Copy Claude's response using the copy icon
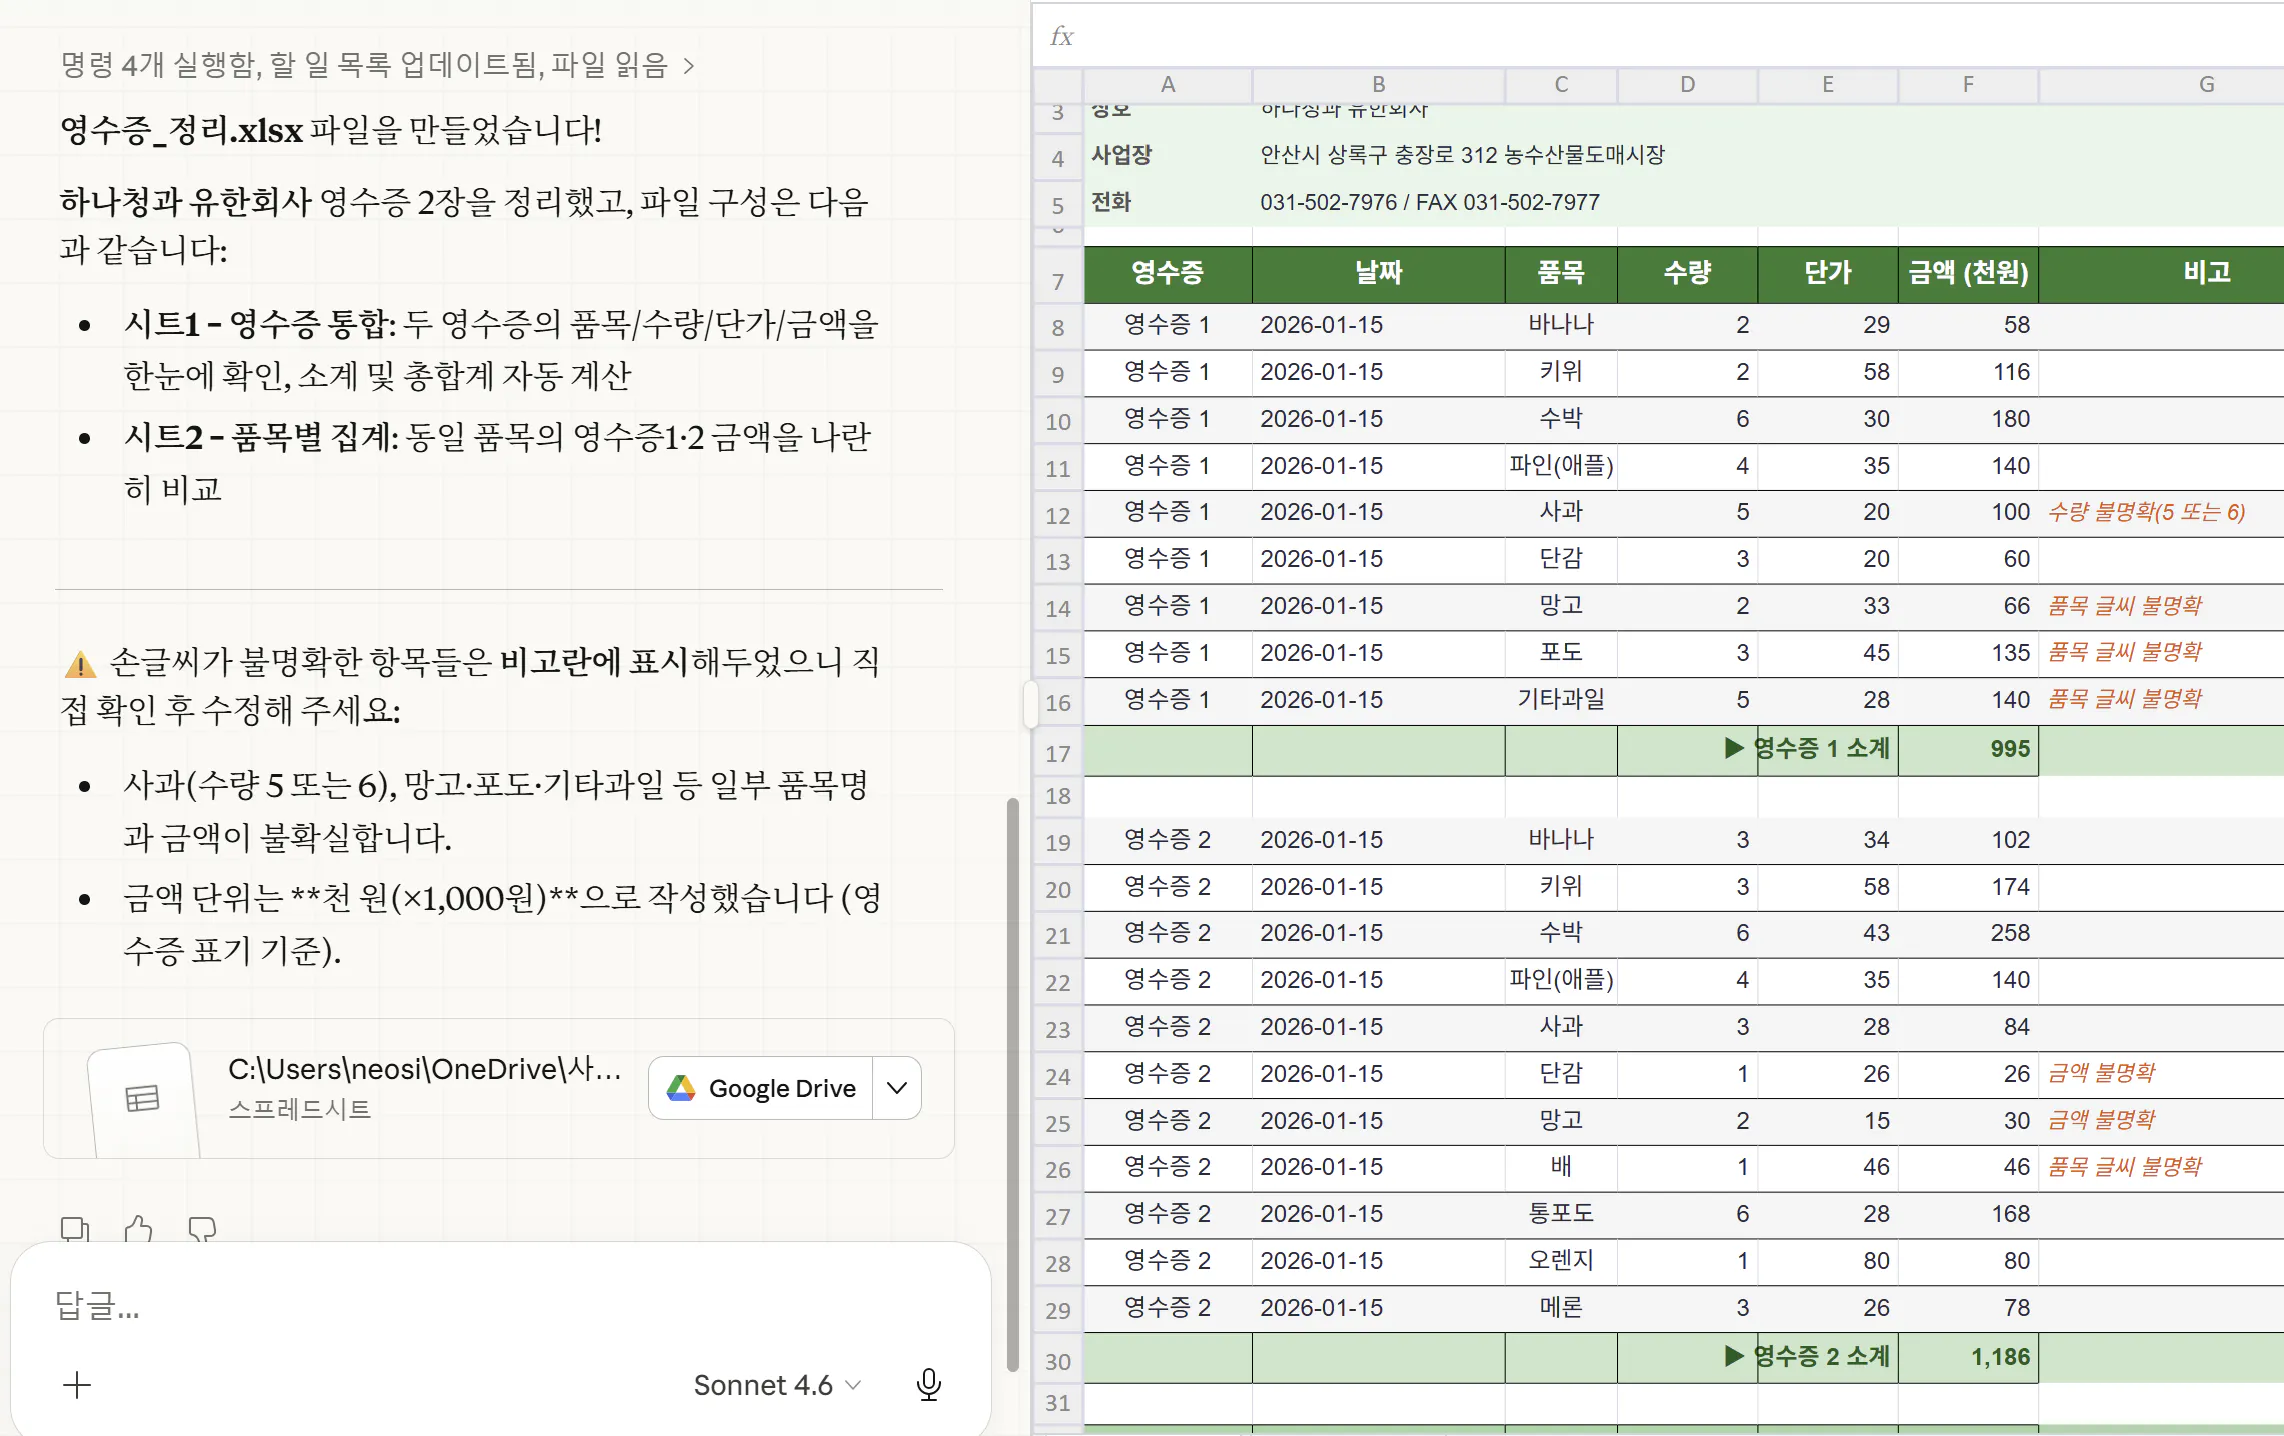The image size is (2284, 1436). click(74, 1229)
